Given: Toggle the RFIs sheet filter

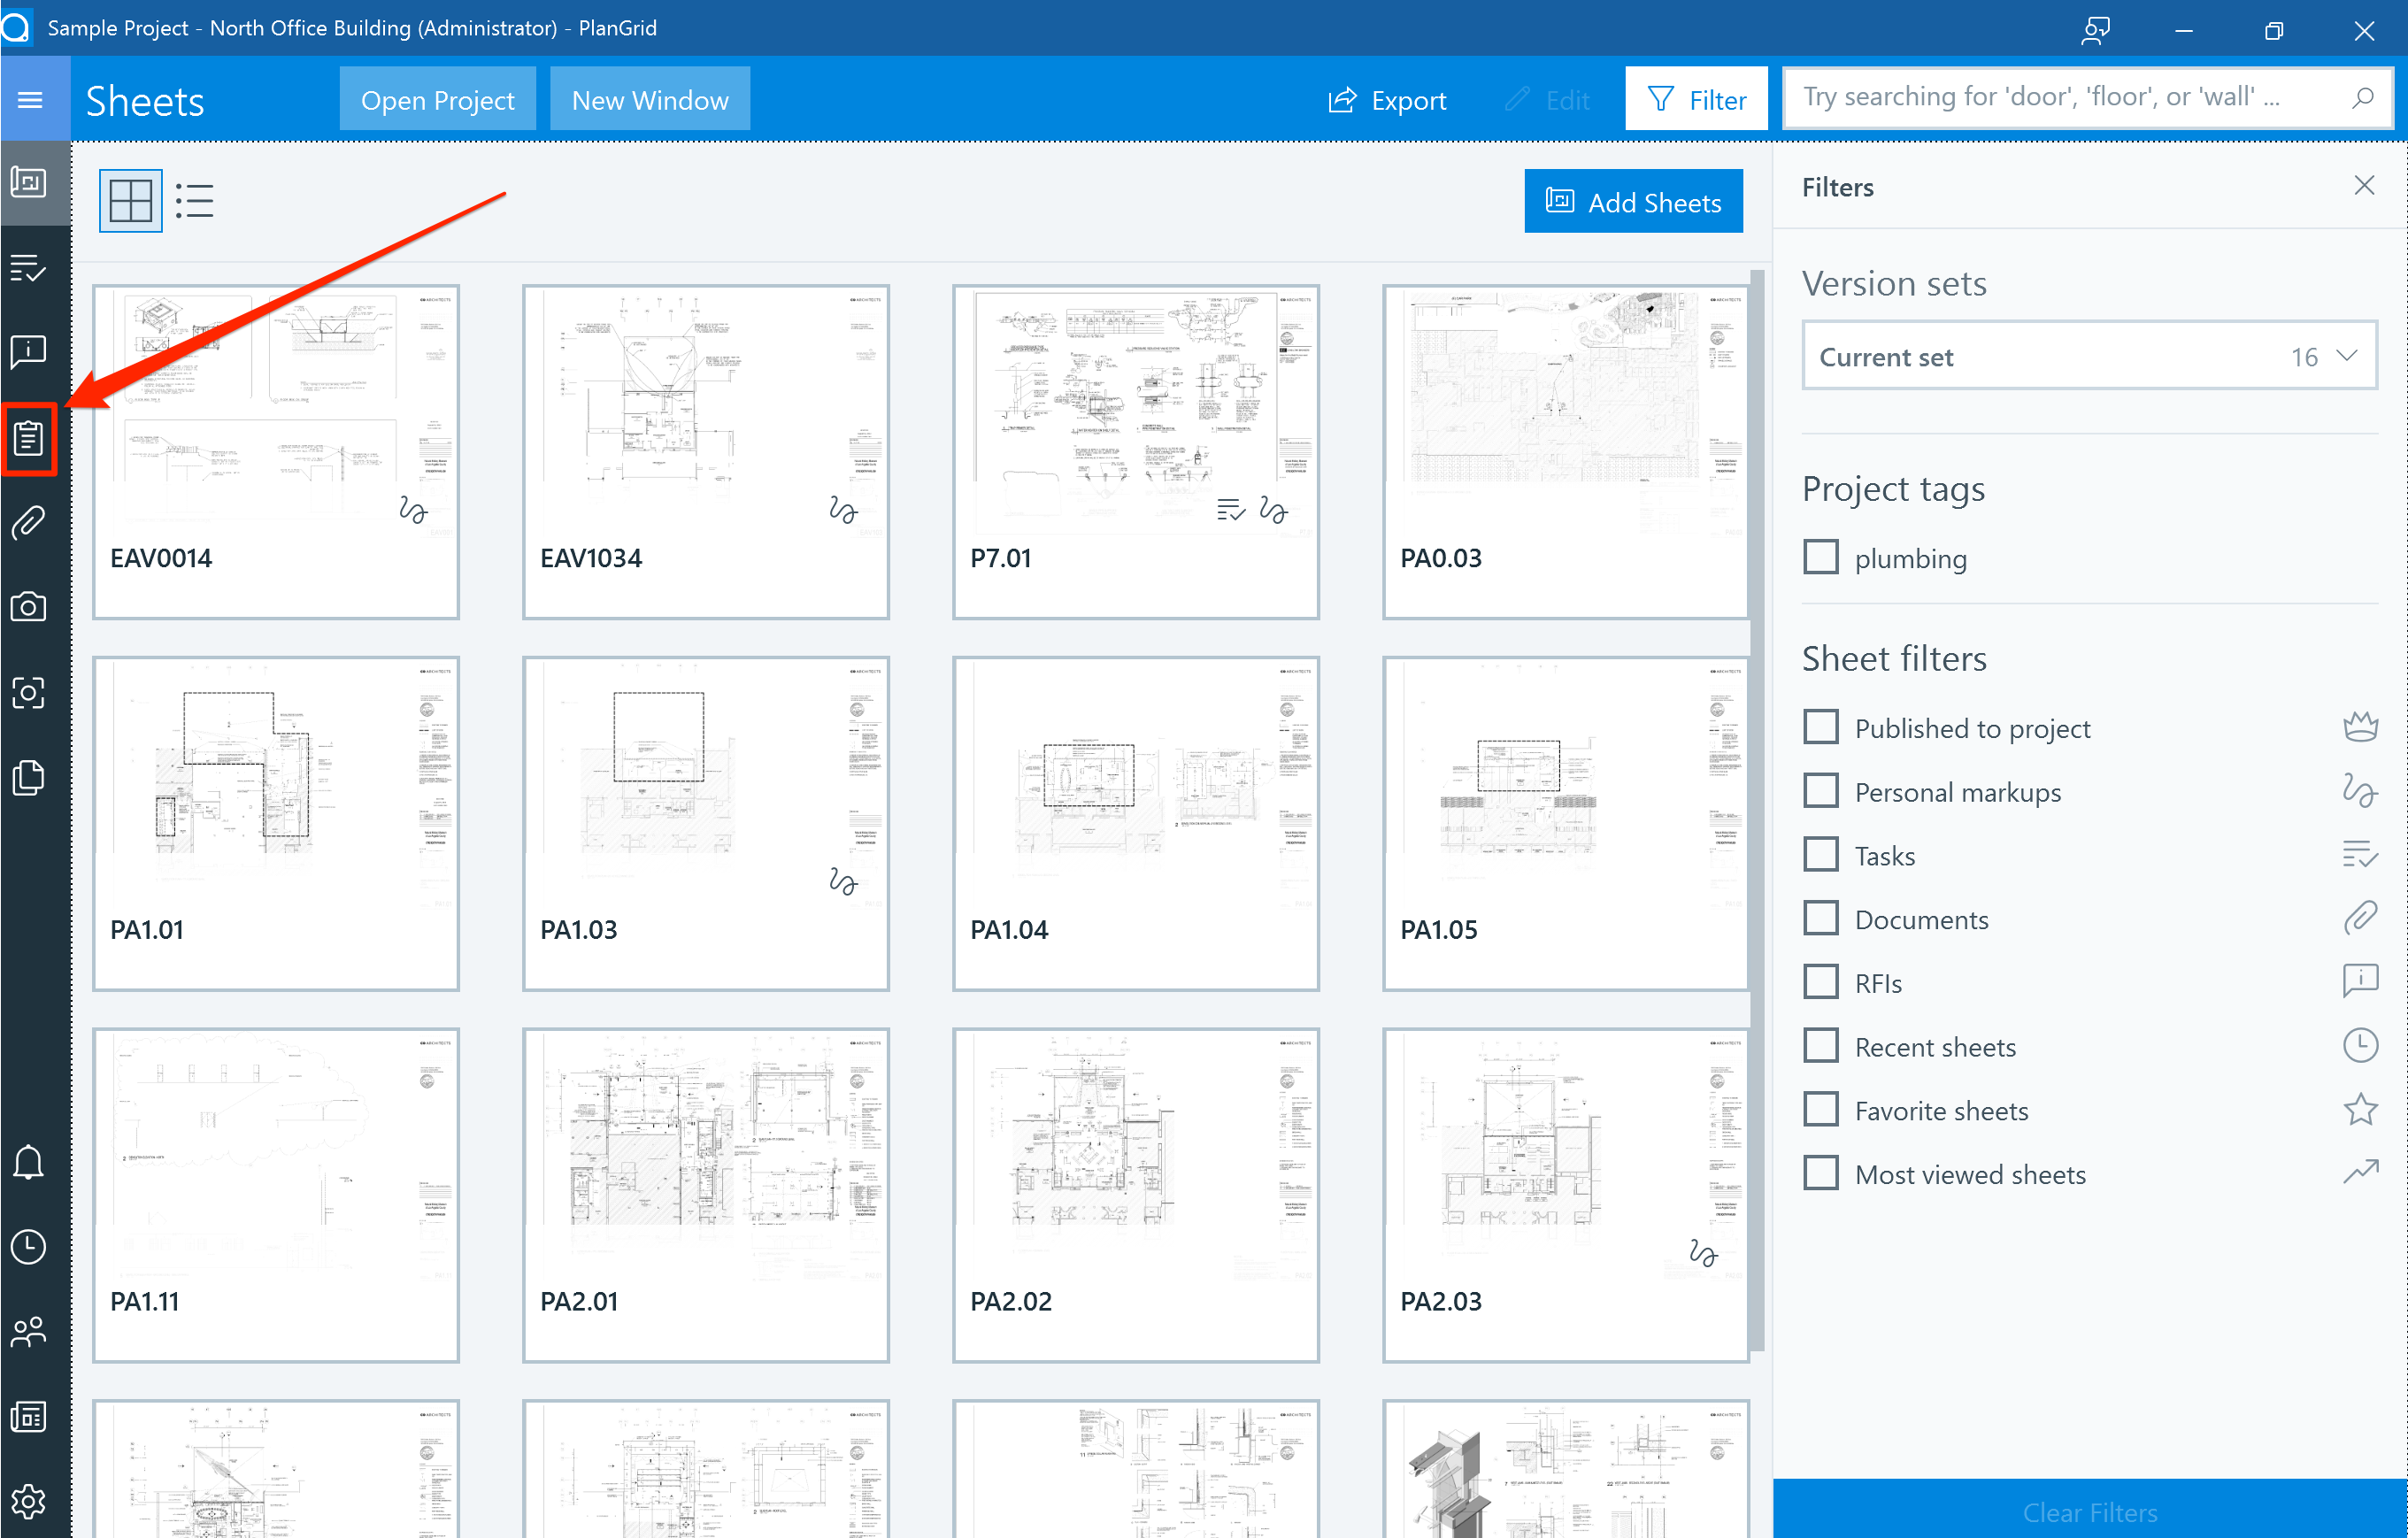Looking at the screenshot, I should (x=1821, y=982).
